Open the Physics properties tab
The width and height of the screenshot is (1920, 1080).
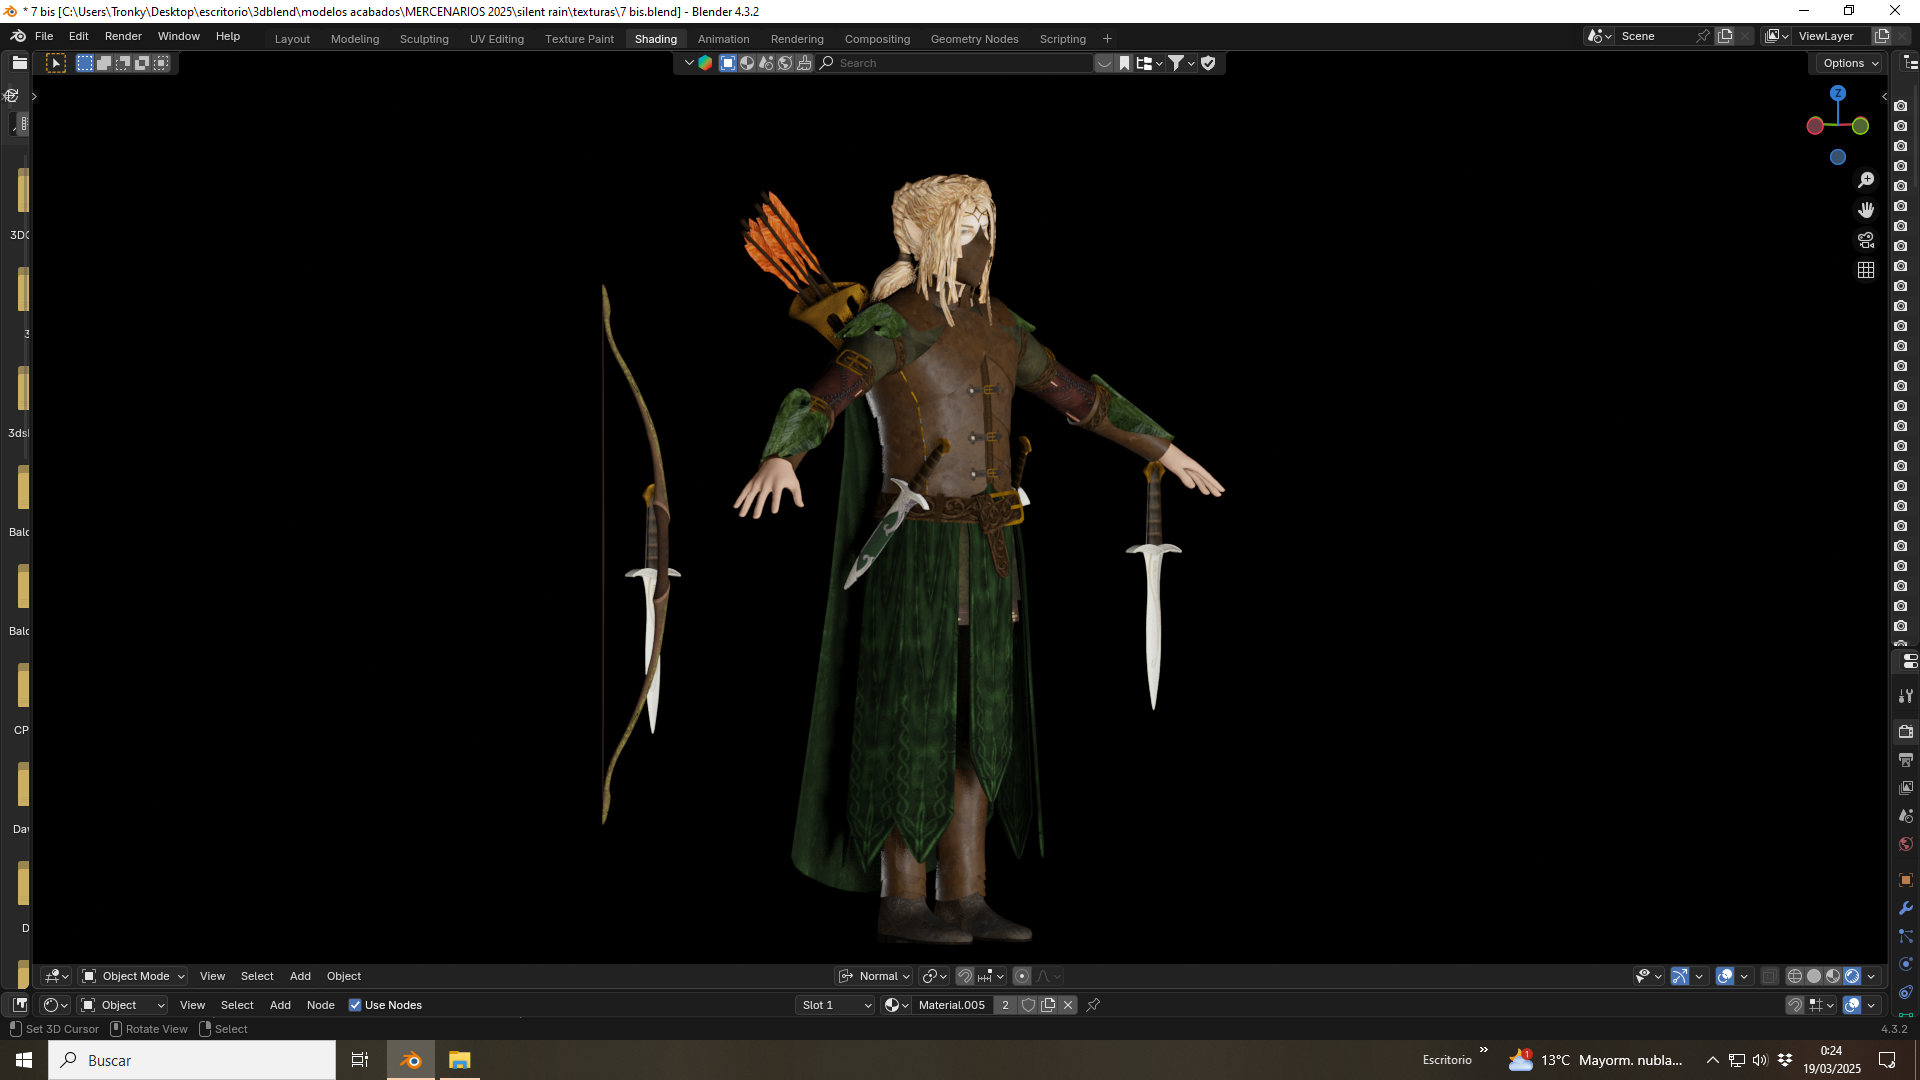(x=1906, y=964)
